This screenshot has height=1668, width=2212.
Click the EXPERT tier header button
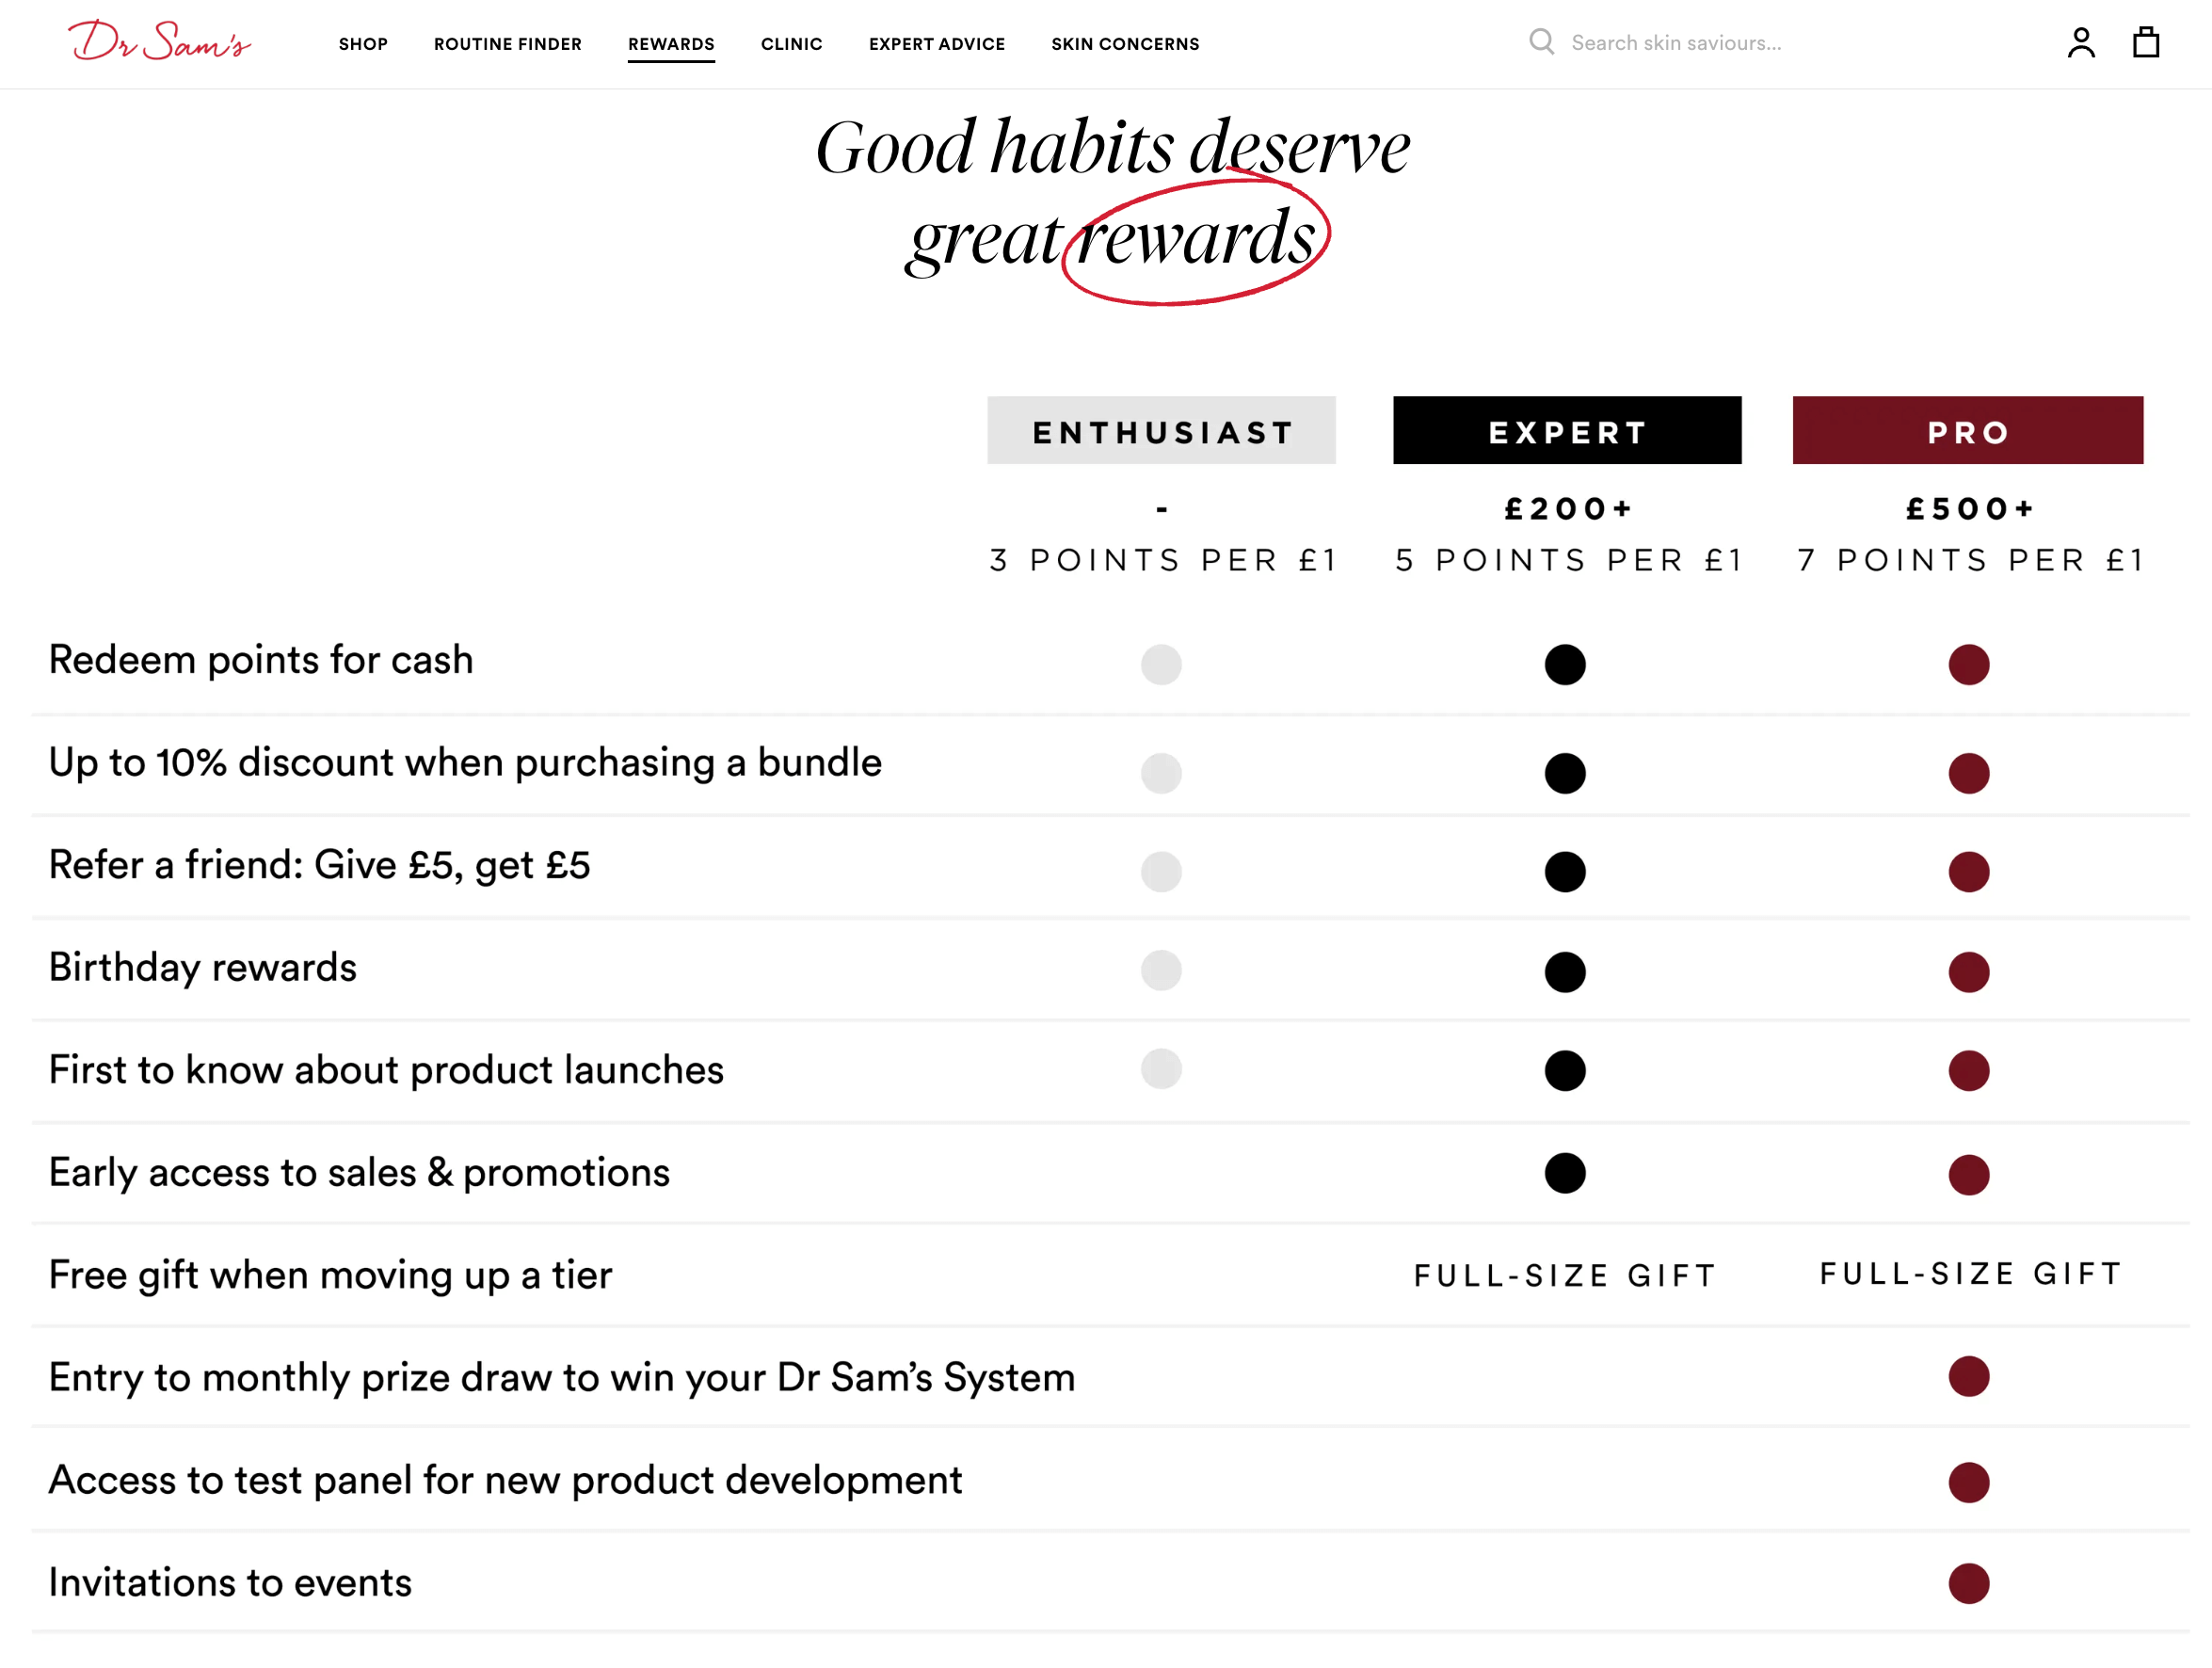tap(1563, 429)
